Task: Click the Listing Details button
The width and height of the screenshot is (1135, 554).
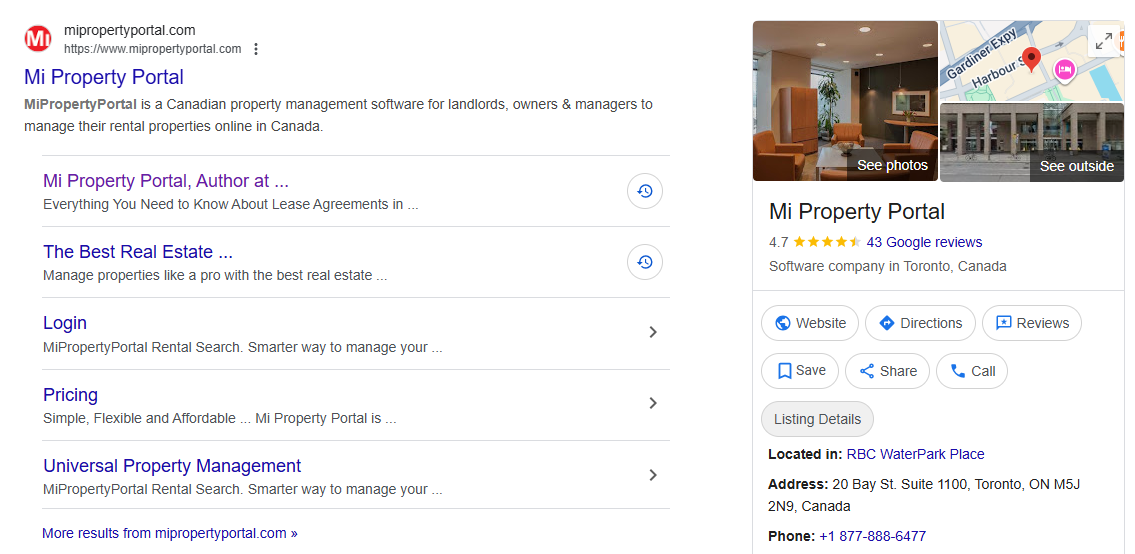Action: 817,419
